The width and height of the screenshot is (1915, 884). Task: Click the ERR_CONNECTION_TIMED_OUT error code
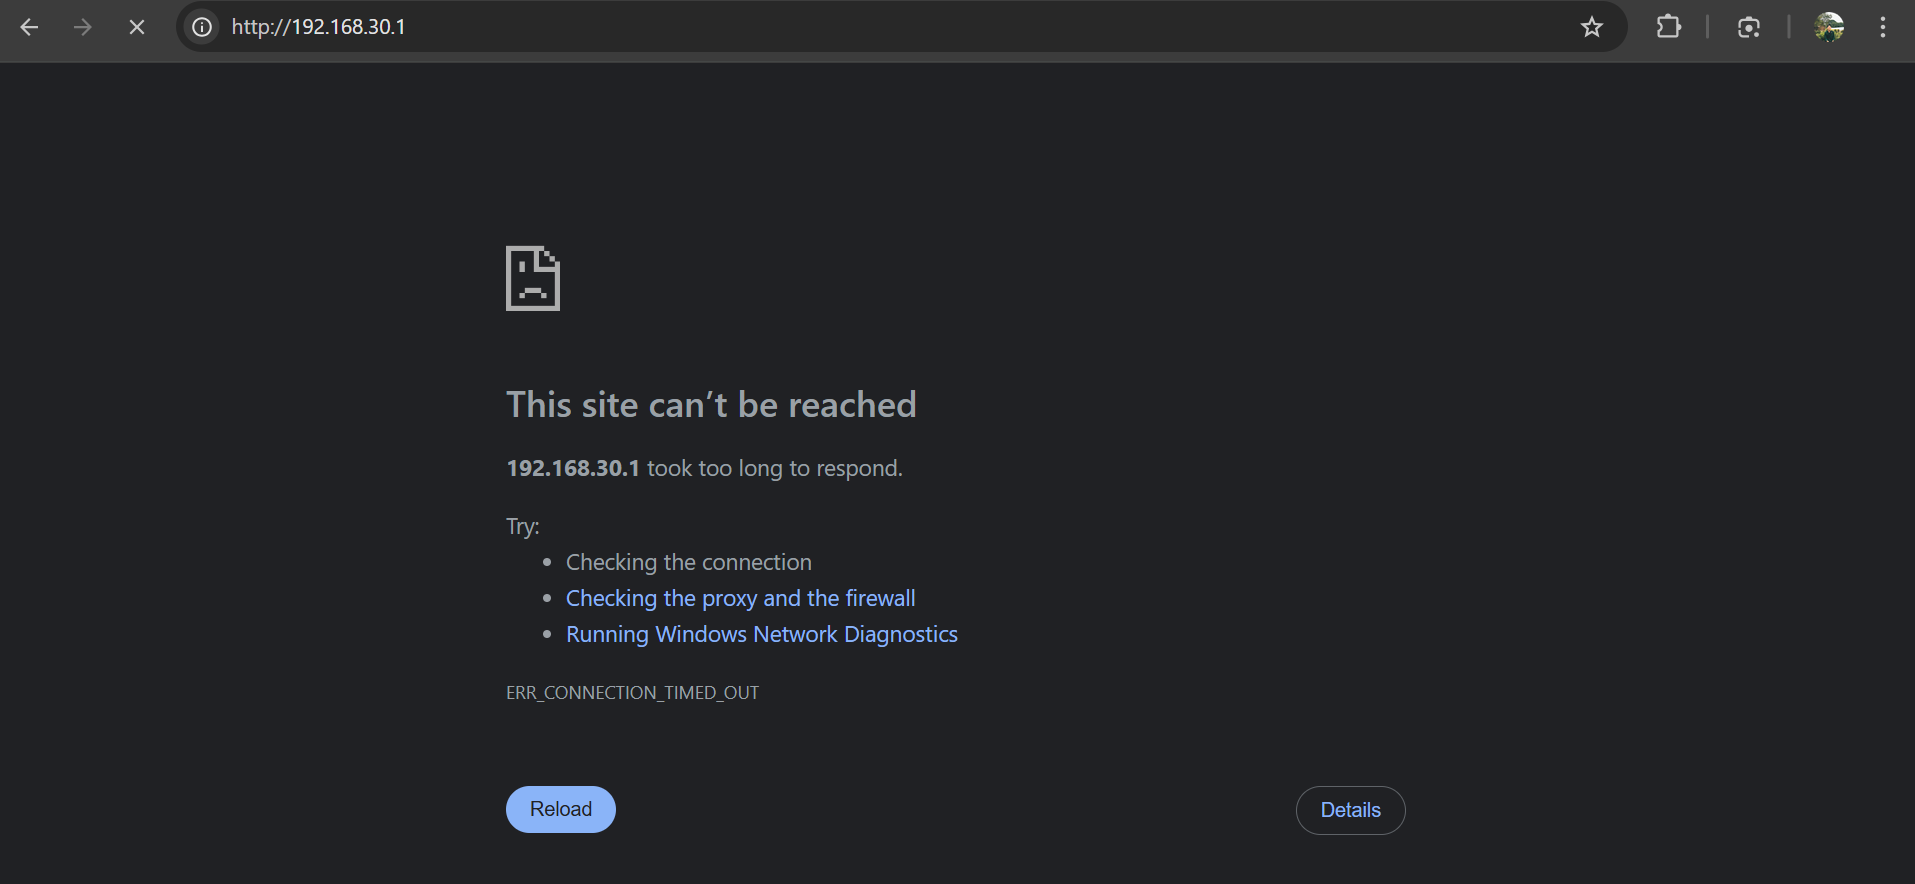click(x=632, y=693)
